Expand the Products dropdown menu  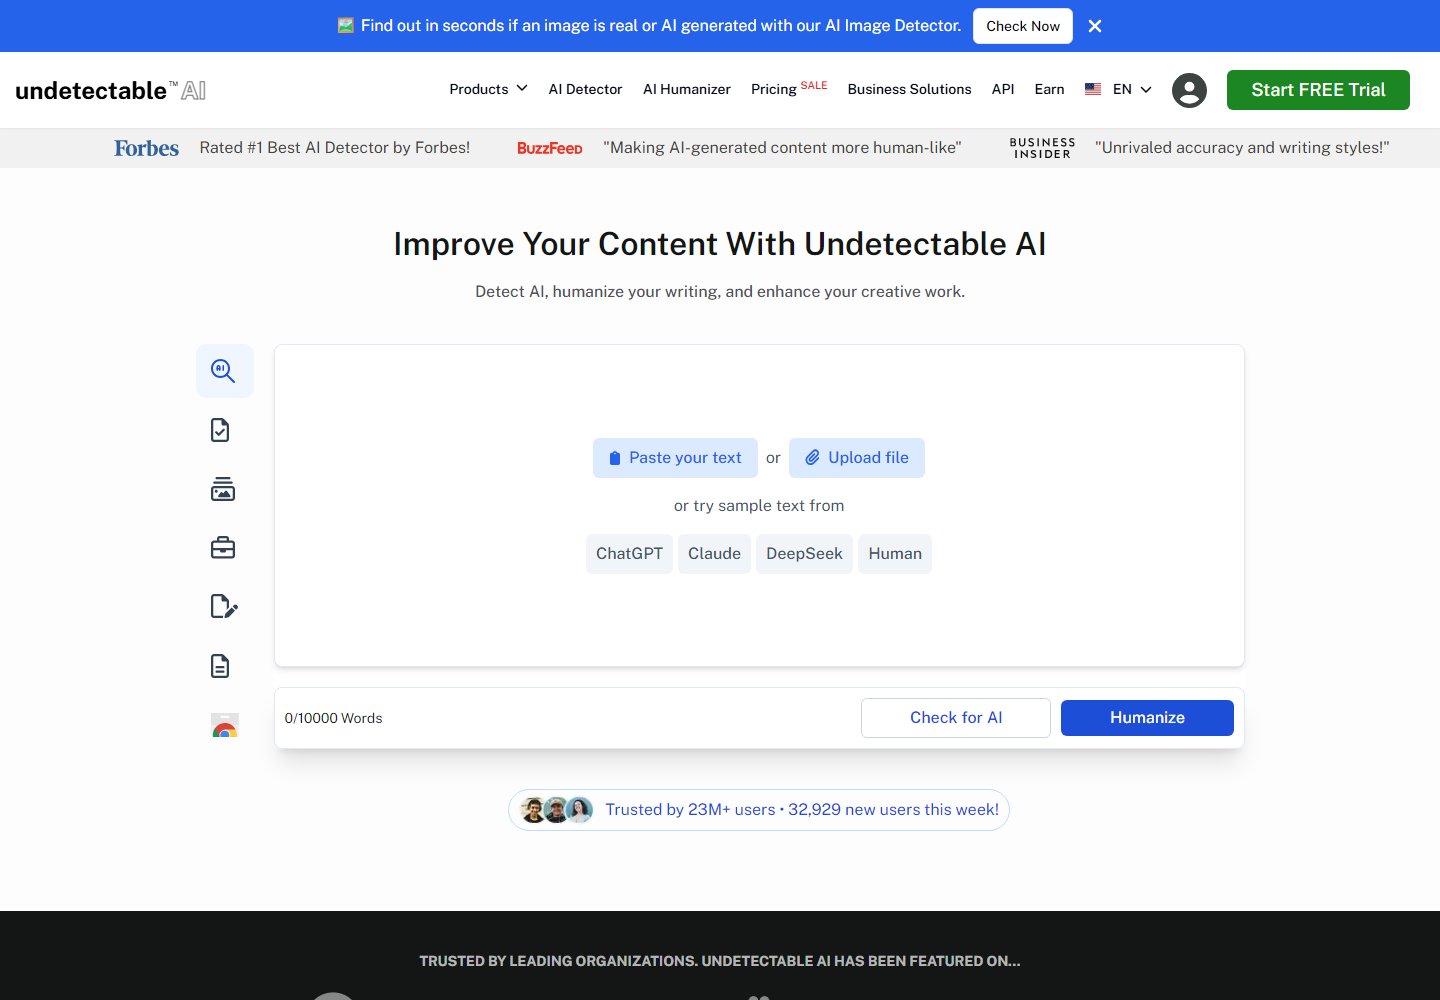[488, 89]
